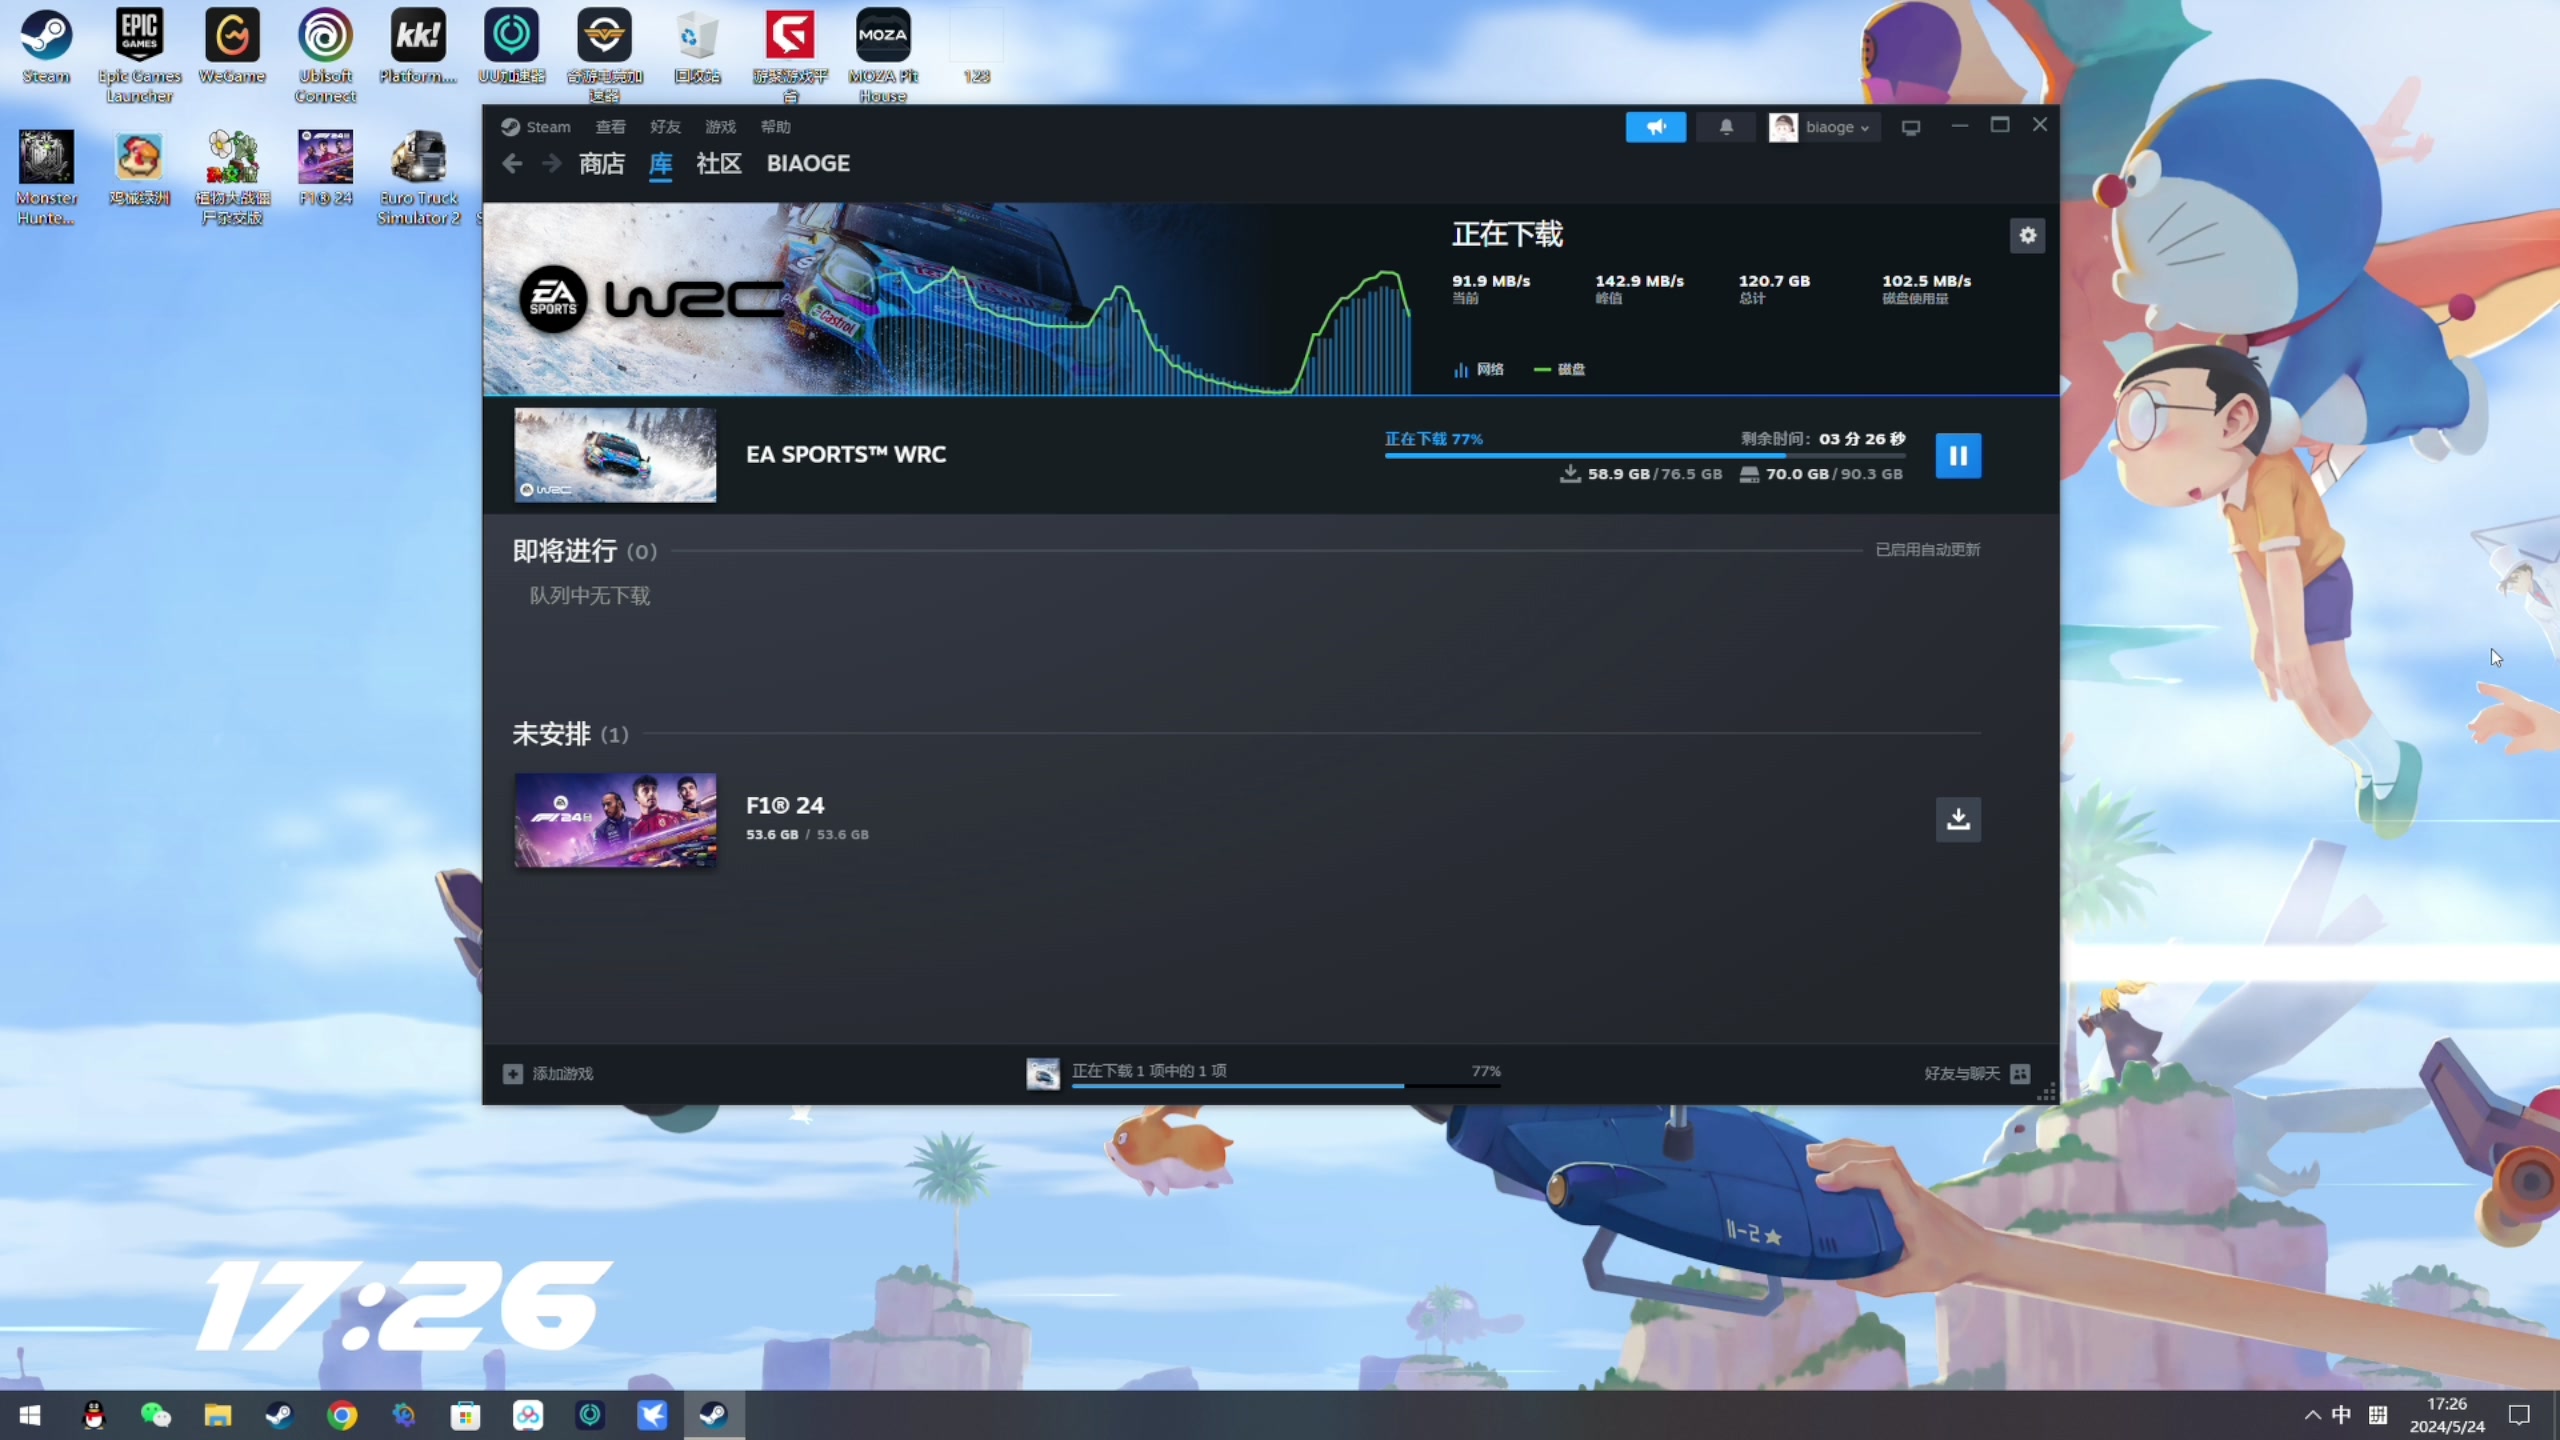2560x1440 pixels.
Task: Open the 库 library tab
Action: [660, 163]
